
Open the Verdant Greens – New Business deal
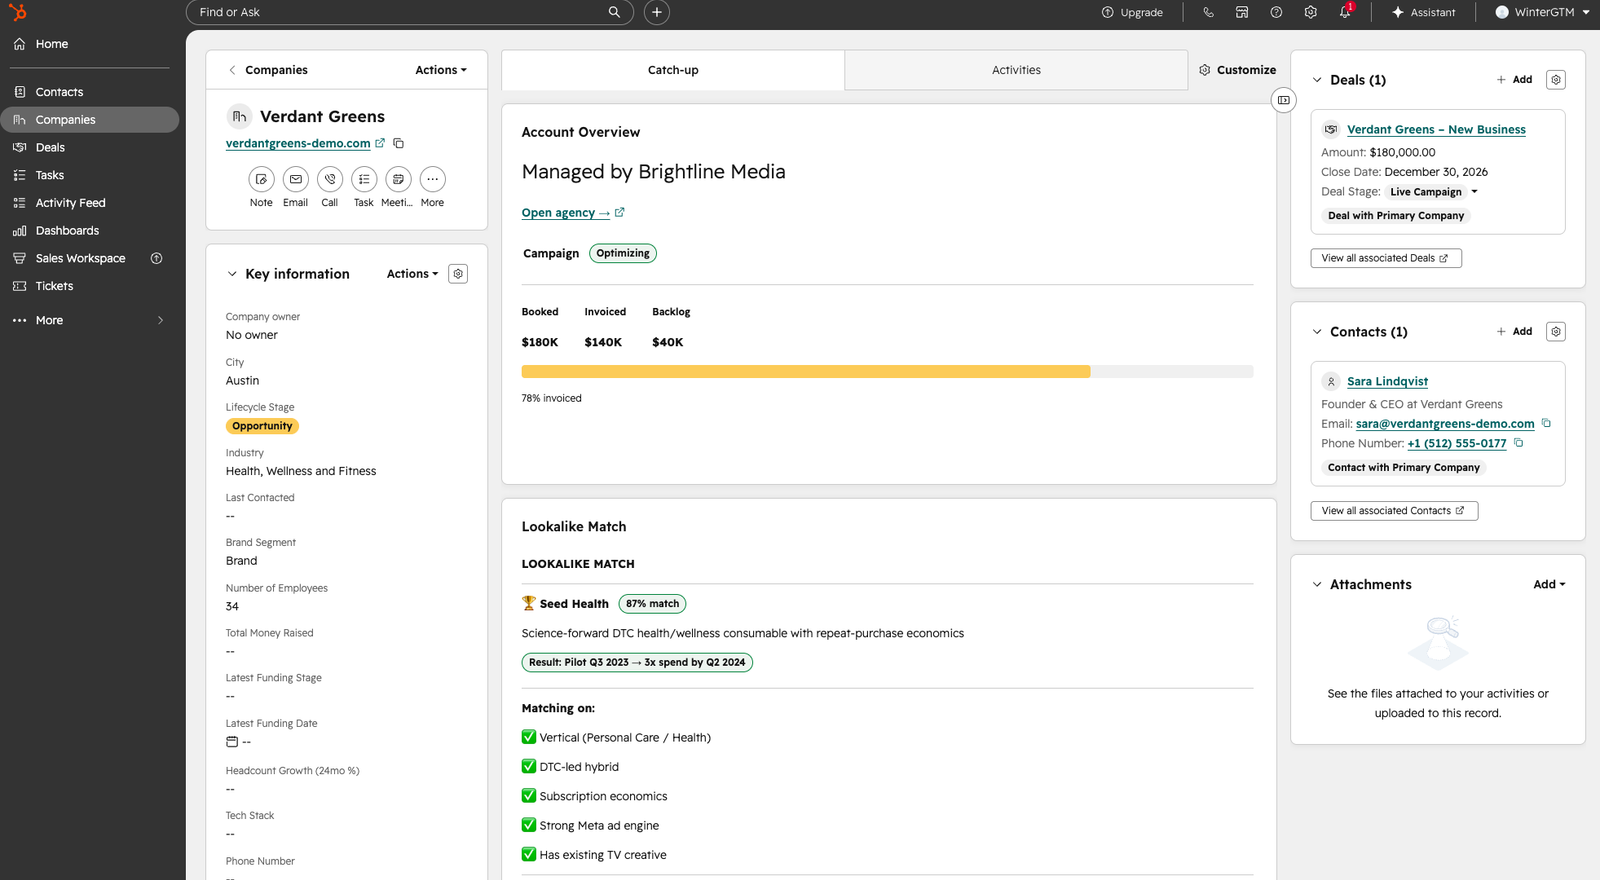1436,130
